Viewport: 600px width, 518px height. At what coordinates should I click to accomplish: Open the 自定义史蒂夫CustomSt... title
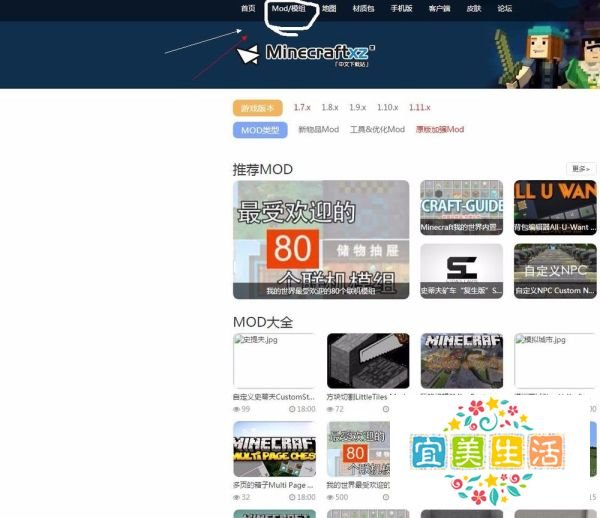click(274, 397)
